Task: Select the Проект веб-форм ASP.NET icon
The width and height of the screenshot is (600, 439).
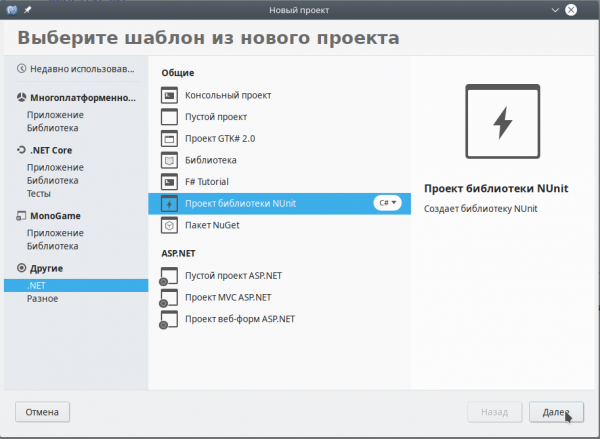Action: (169, 320)
